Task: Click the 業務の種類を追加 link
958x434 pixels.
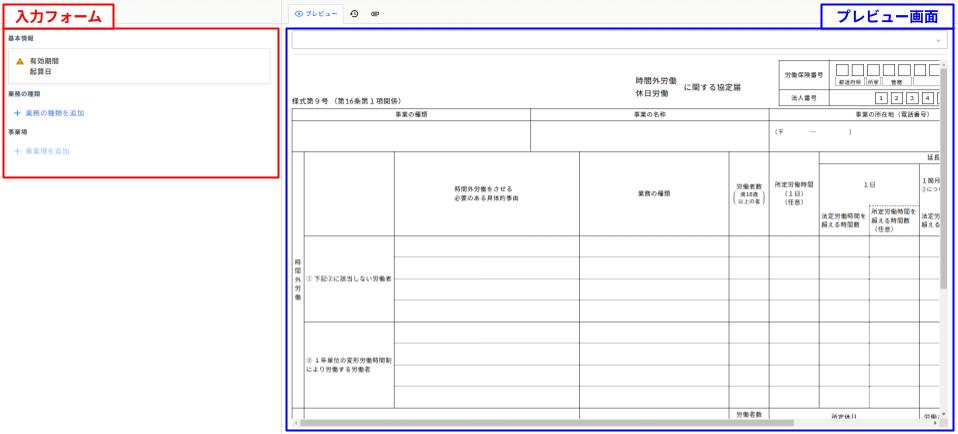Action: pos(49,113)
